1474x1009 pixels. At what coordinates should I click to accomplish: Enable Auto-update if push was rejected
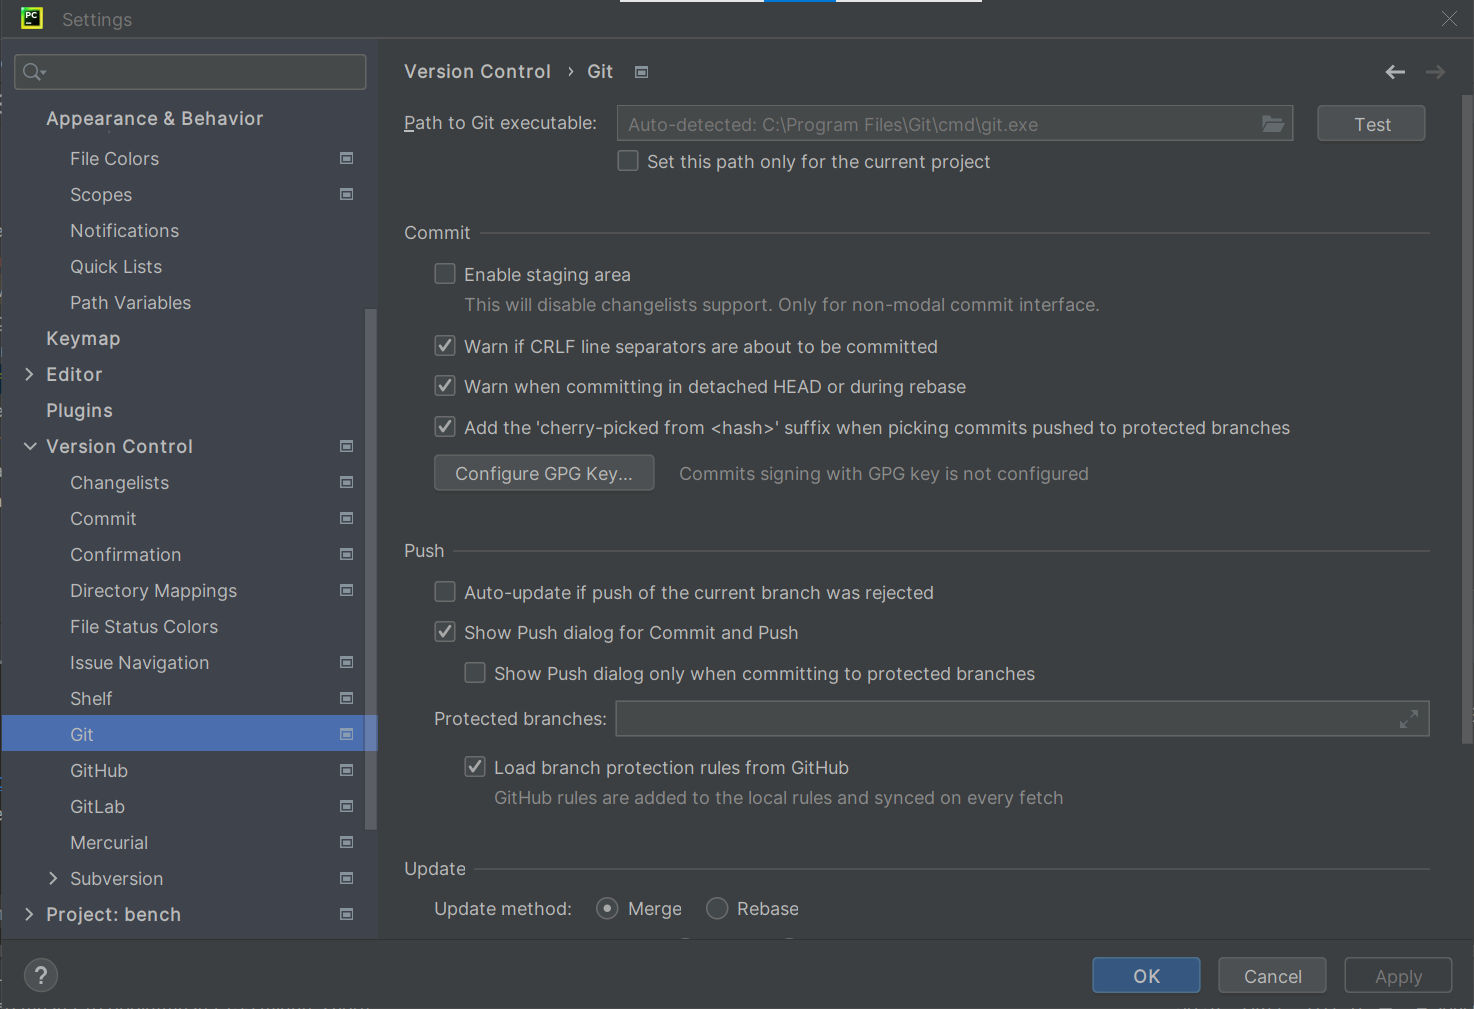pyautogui.click(x=445, y=592)
